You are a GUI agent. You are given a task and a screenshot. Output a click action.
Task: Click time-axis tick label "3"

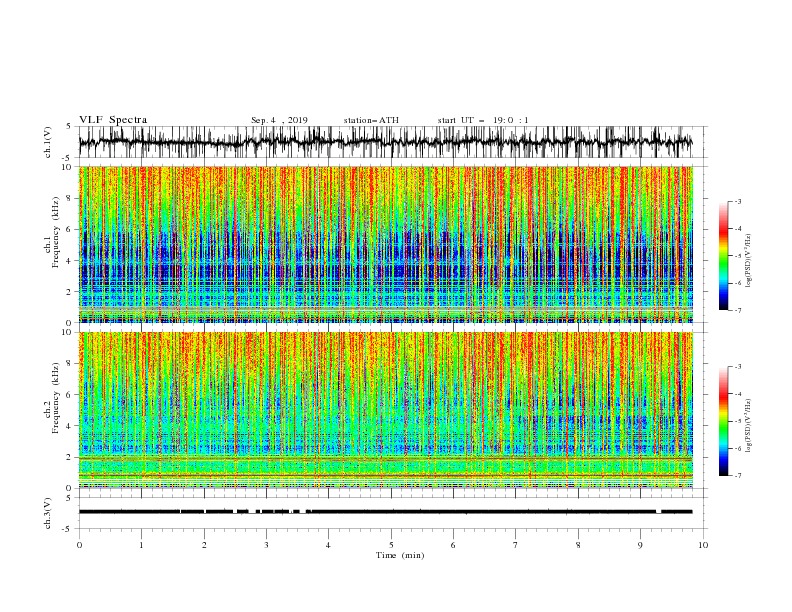point(266,545)
